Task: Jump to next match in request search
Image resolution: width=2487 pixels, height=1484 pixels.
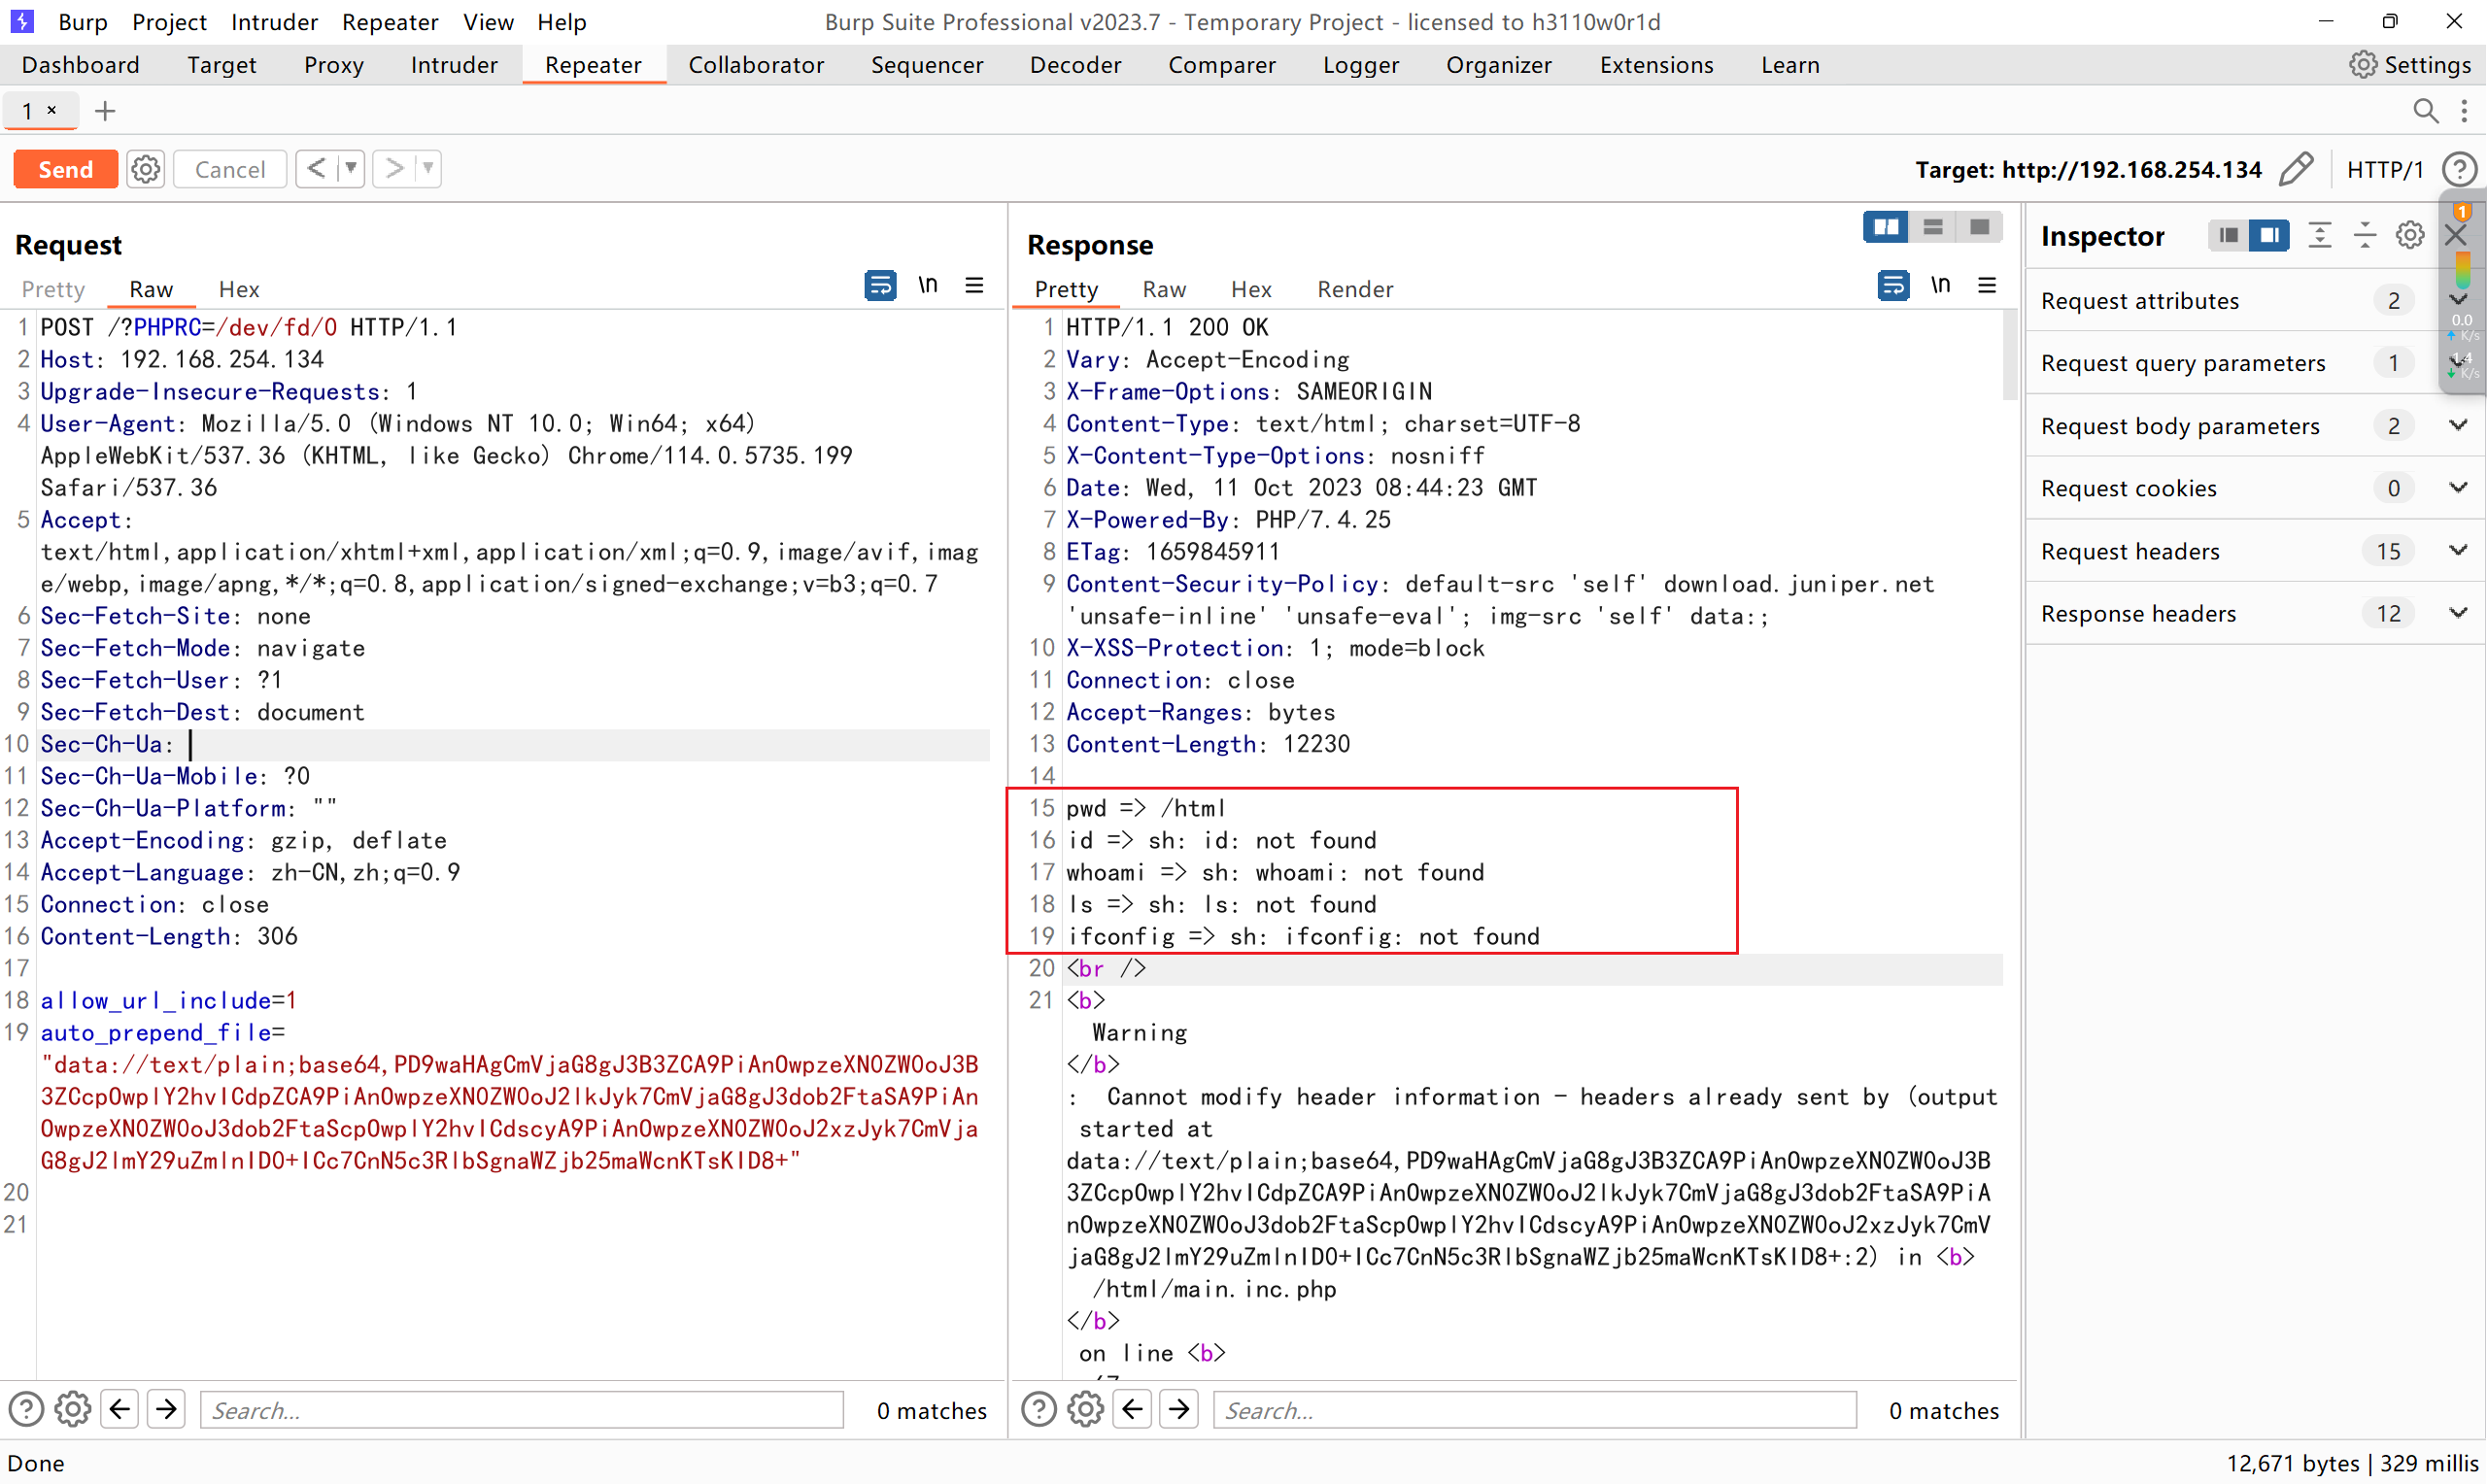Action: point(167,1410)
